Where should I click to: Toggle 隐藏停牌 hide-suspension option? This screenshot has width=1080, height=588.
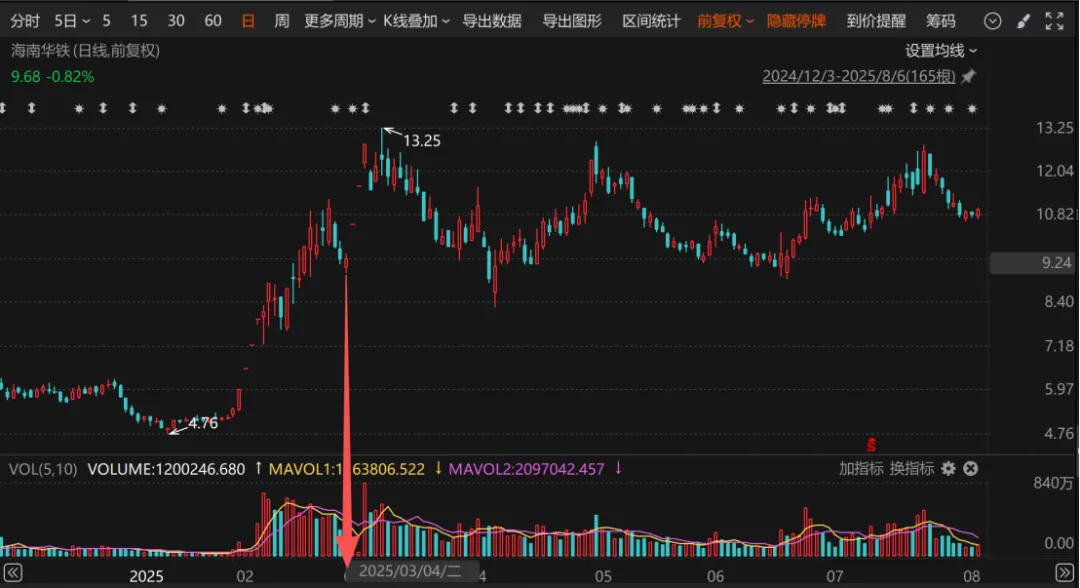(x=796, y=21)
